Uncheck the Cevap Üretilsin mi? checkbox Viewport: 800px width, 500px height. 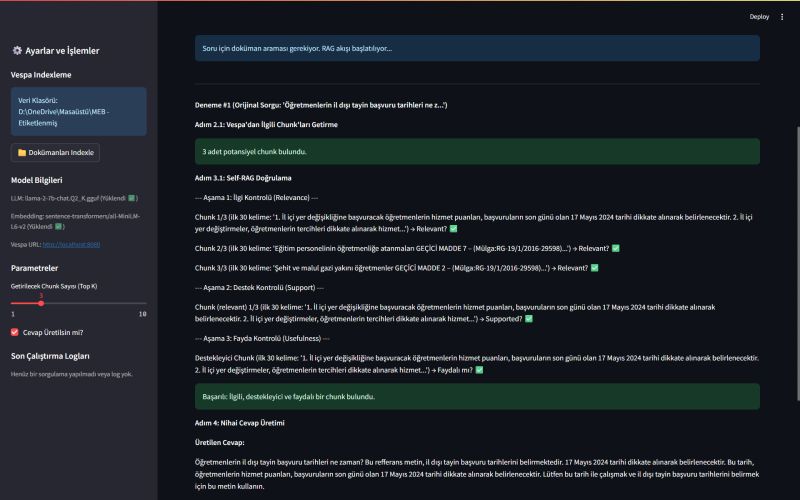click(15, 332)
